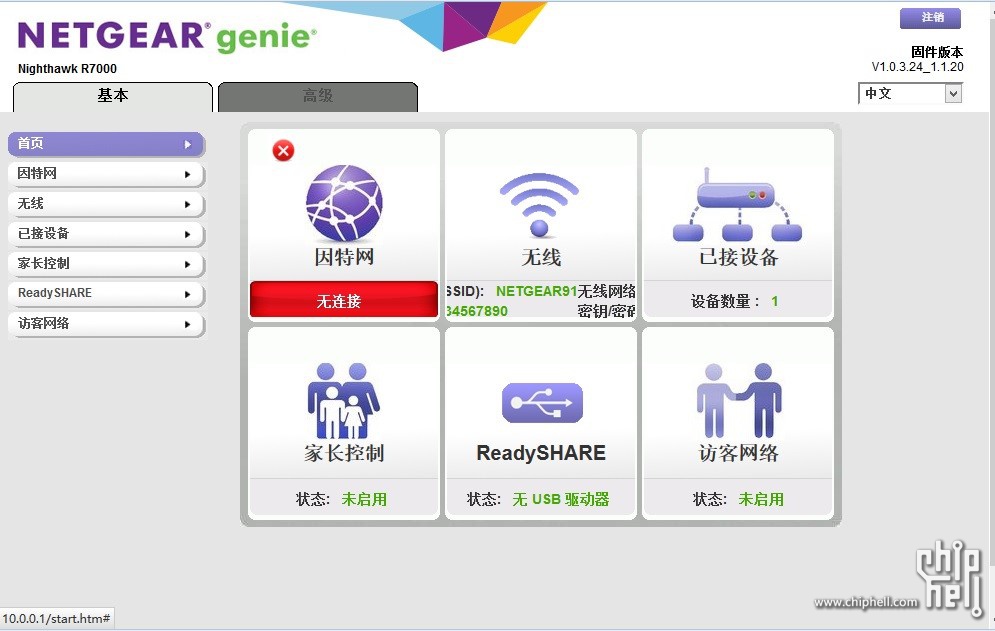The image size is (995, 631).
Task: Select 访客网络 in the sidebar menu
Action: click(106, 324)
